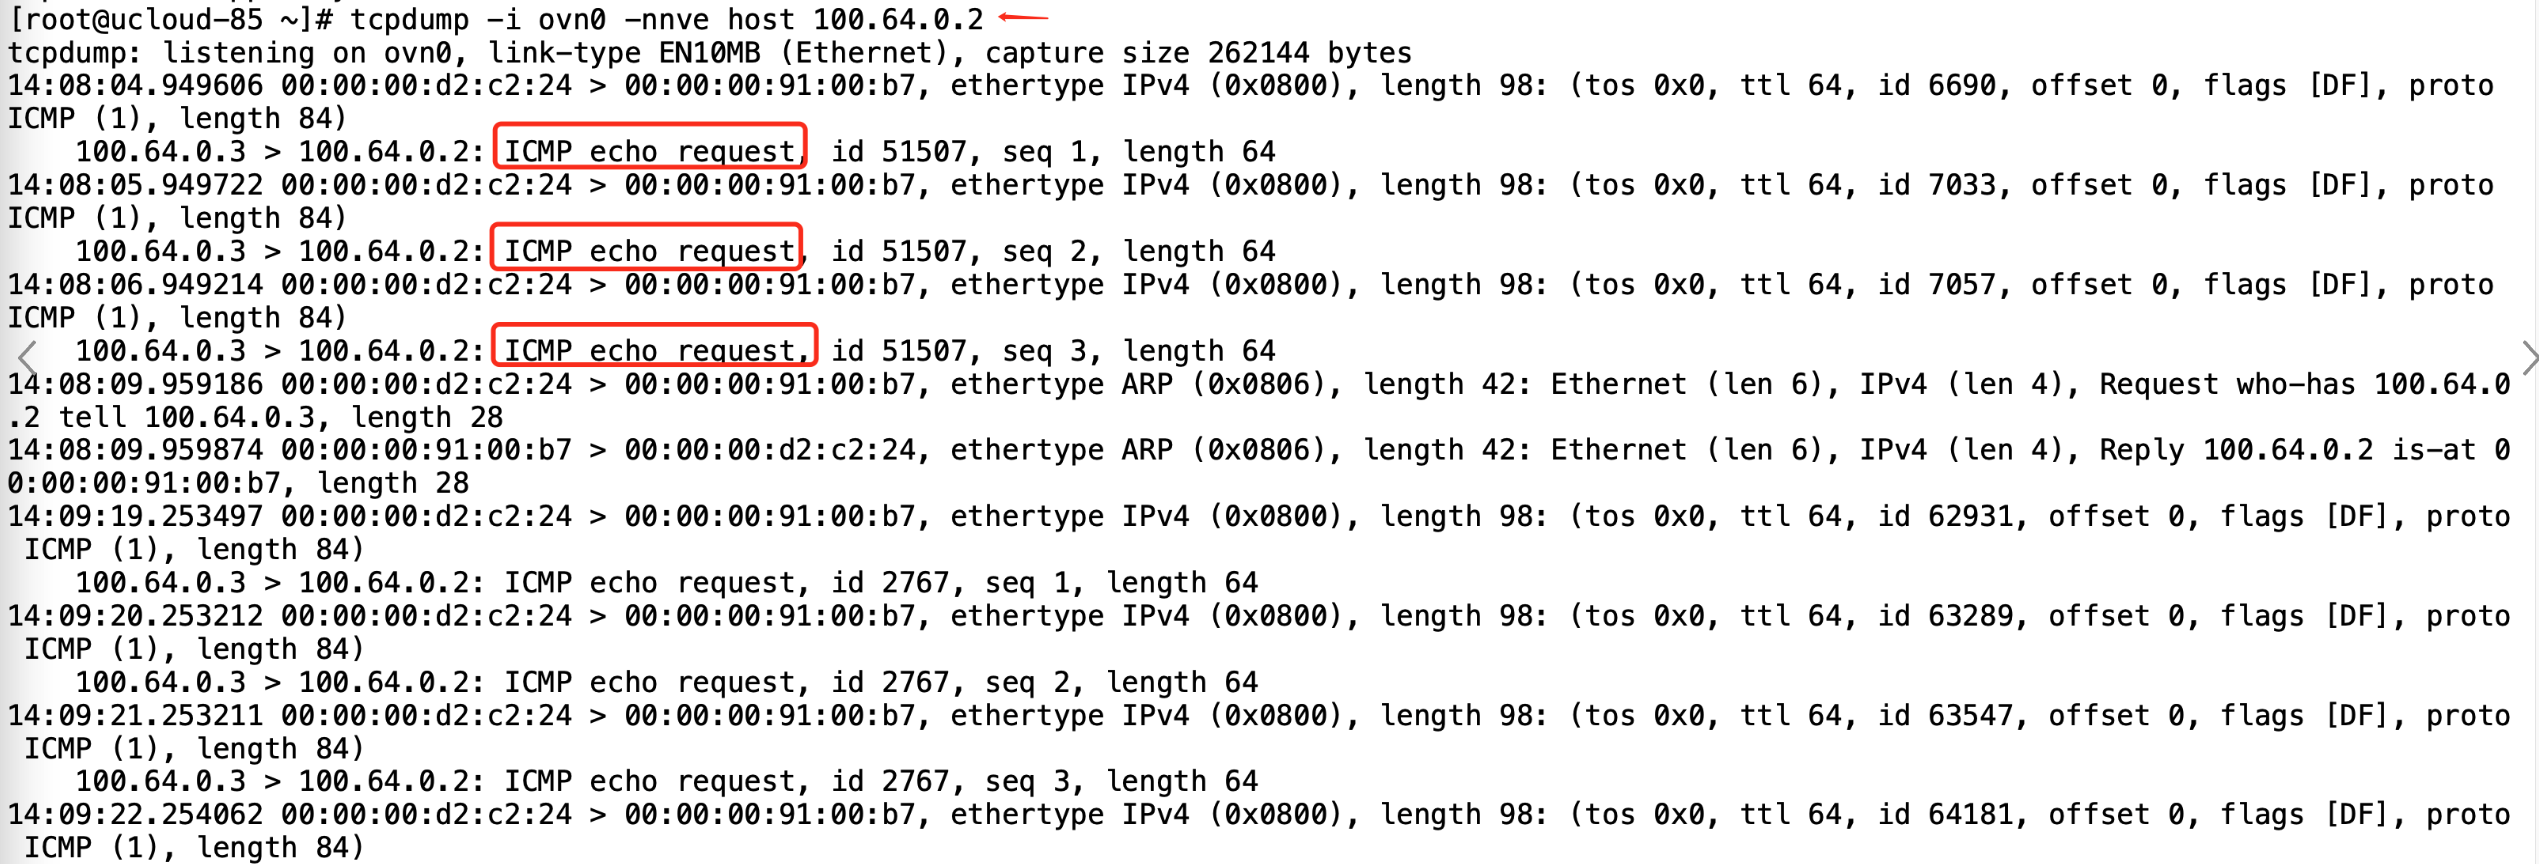Click the red arrow beside the tcpdump command
Image resolution: width=2539 pixels, height=864 pixels.
(x=1022, y=17)
